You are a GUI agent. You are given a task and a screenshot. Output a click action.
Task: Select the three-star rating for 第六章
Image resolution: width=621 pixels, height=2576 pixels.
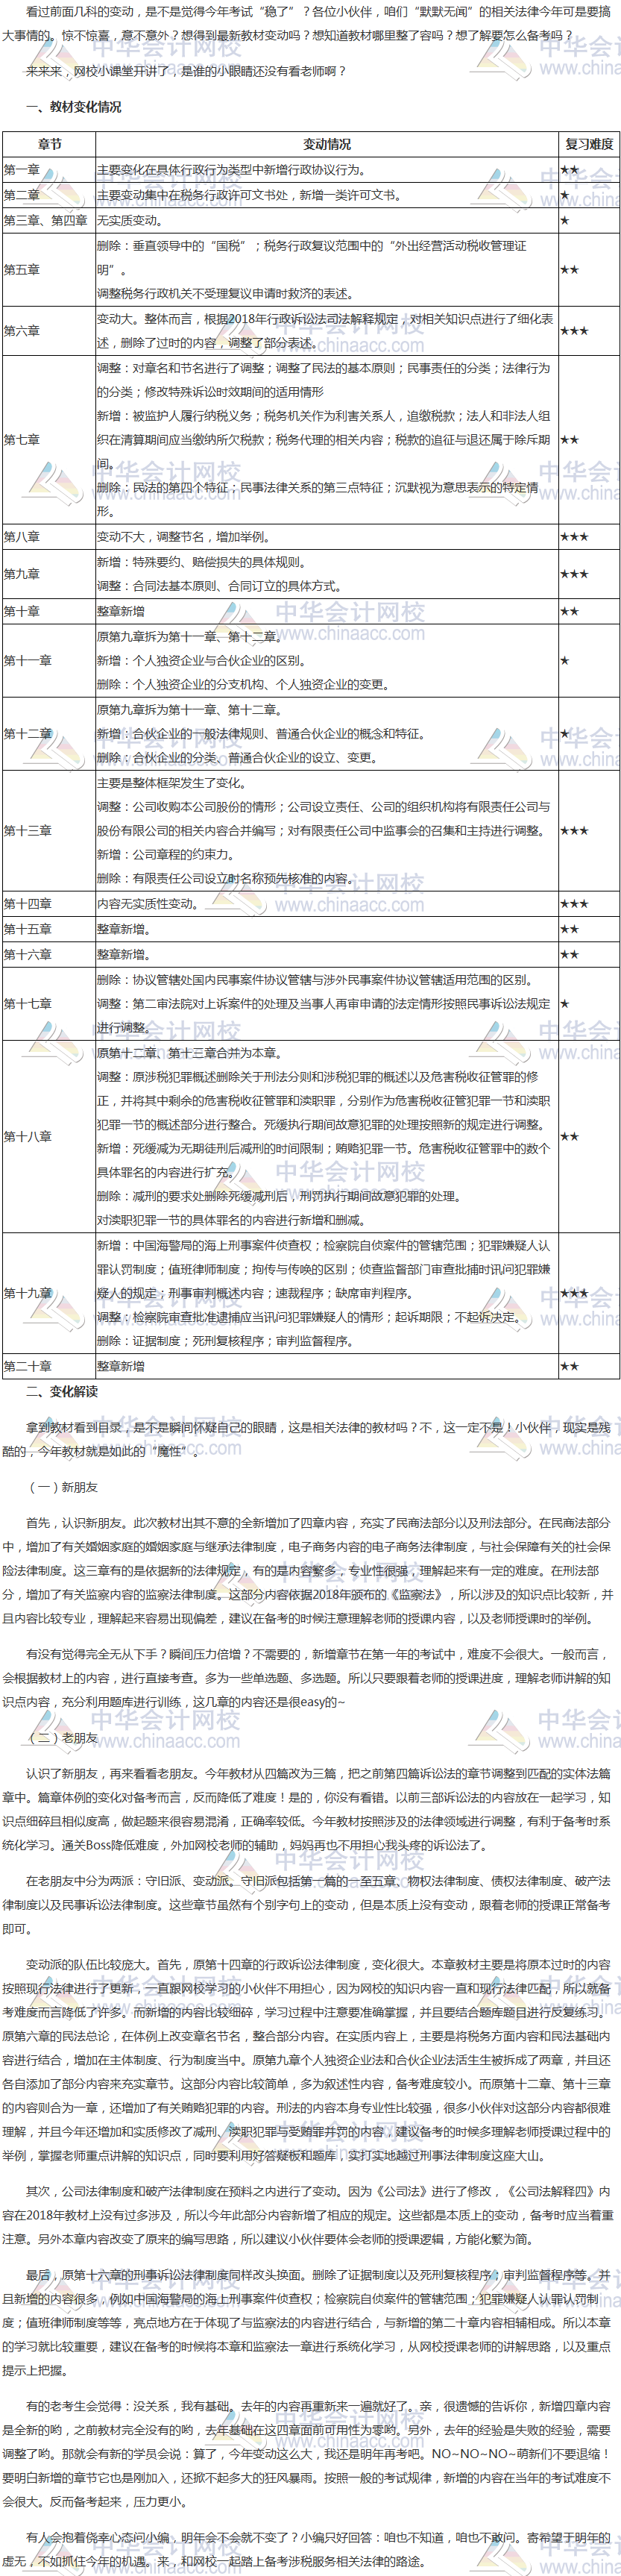point(574,331)
